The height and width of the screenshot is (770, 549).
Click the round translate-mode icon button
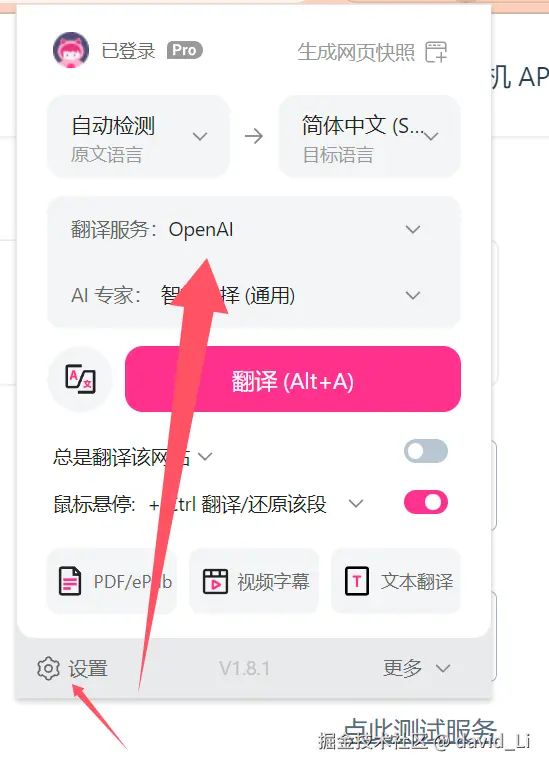click(81, 379)
